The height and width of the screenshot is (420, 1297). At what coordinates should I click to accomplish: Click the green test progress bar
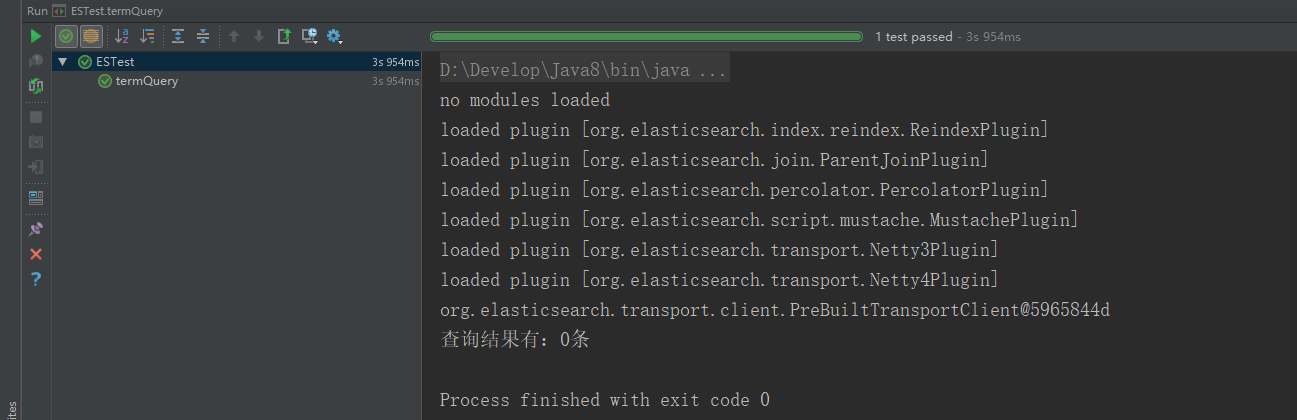pos(646,37)
